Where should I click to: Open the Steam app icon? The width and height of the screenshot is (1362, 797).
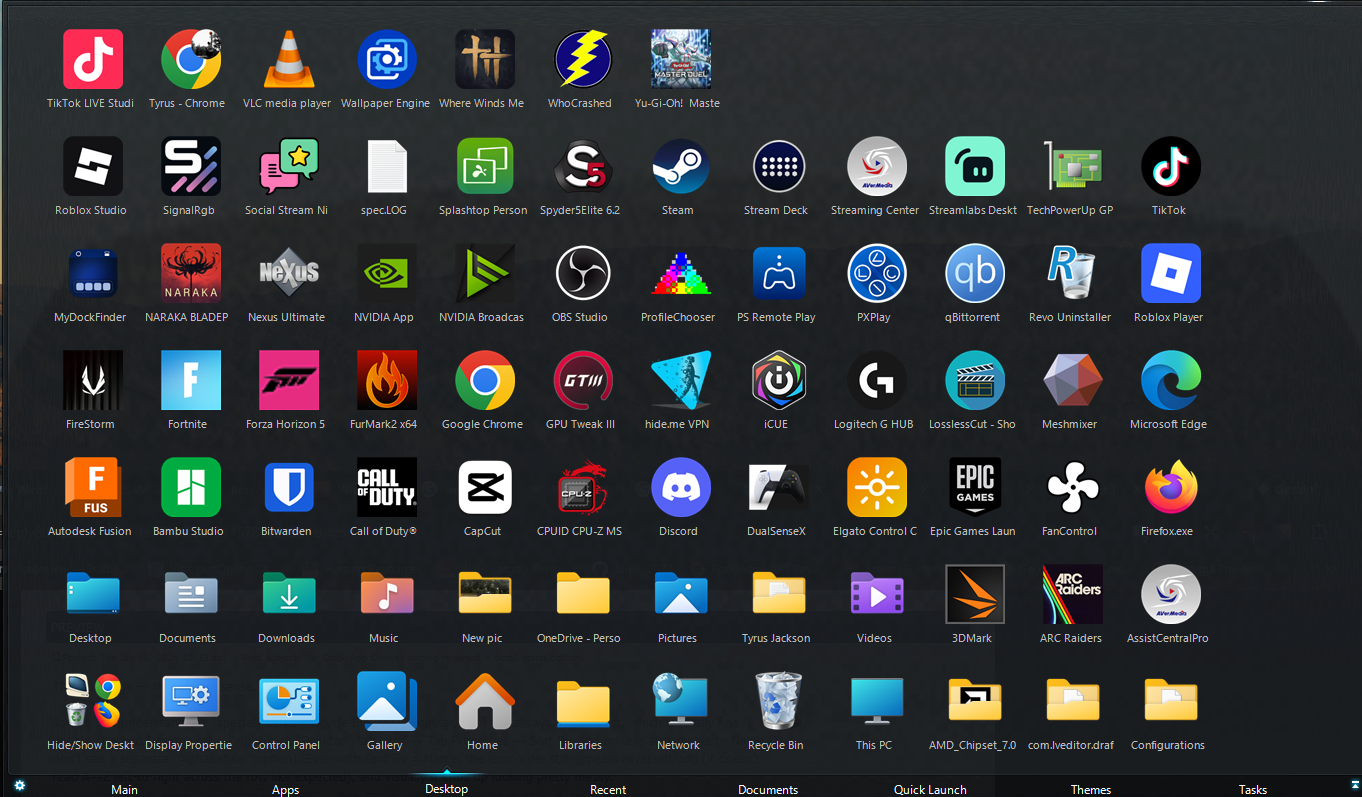point(678,167)
